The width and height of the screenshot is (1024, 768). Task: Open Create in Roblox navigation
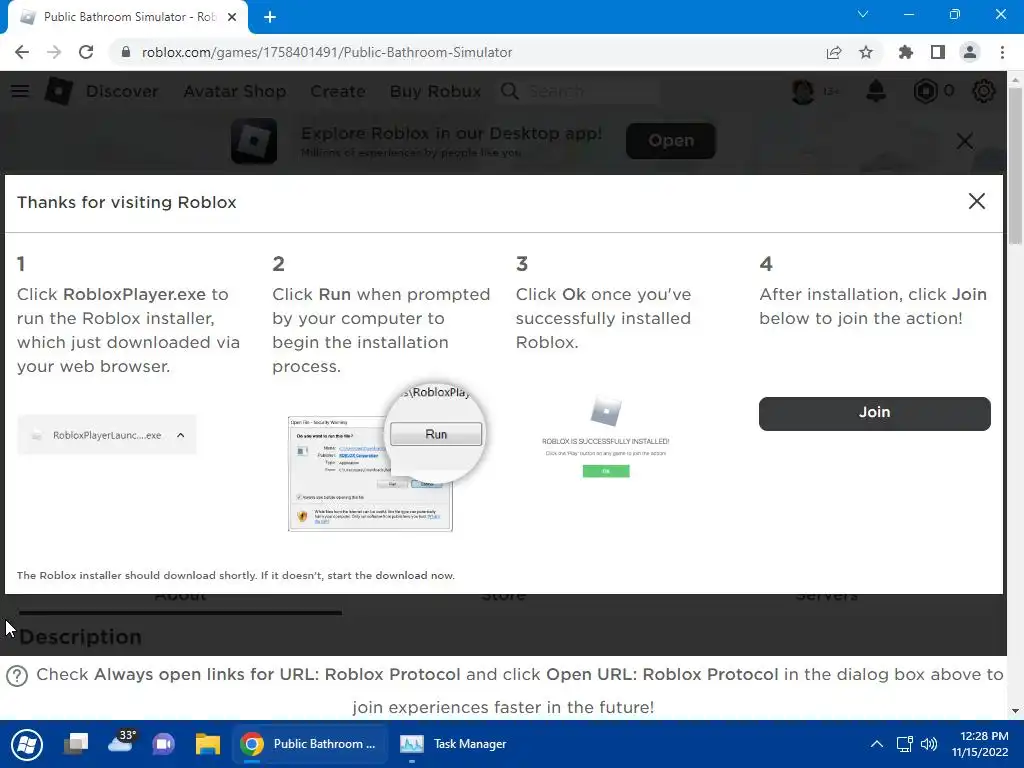coord(338,91)
